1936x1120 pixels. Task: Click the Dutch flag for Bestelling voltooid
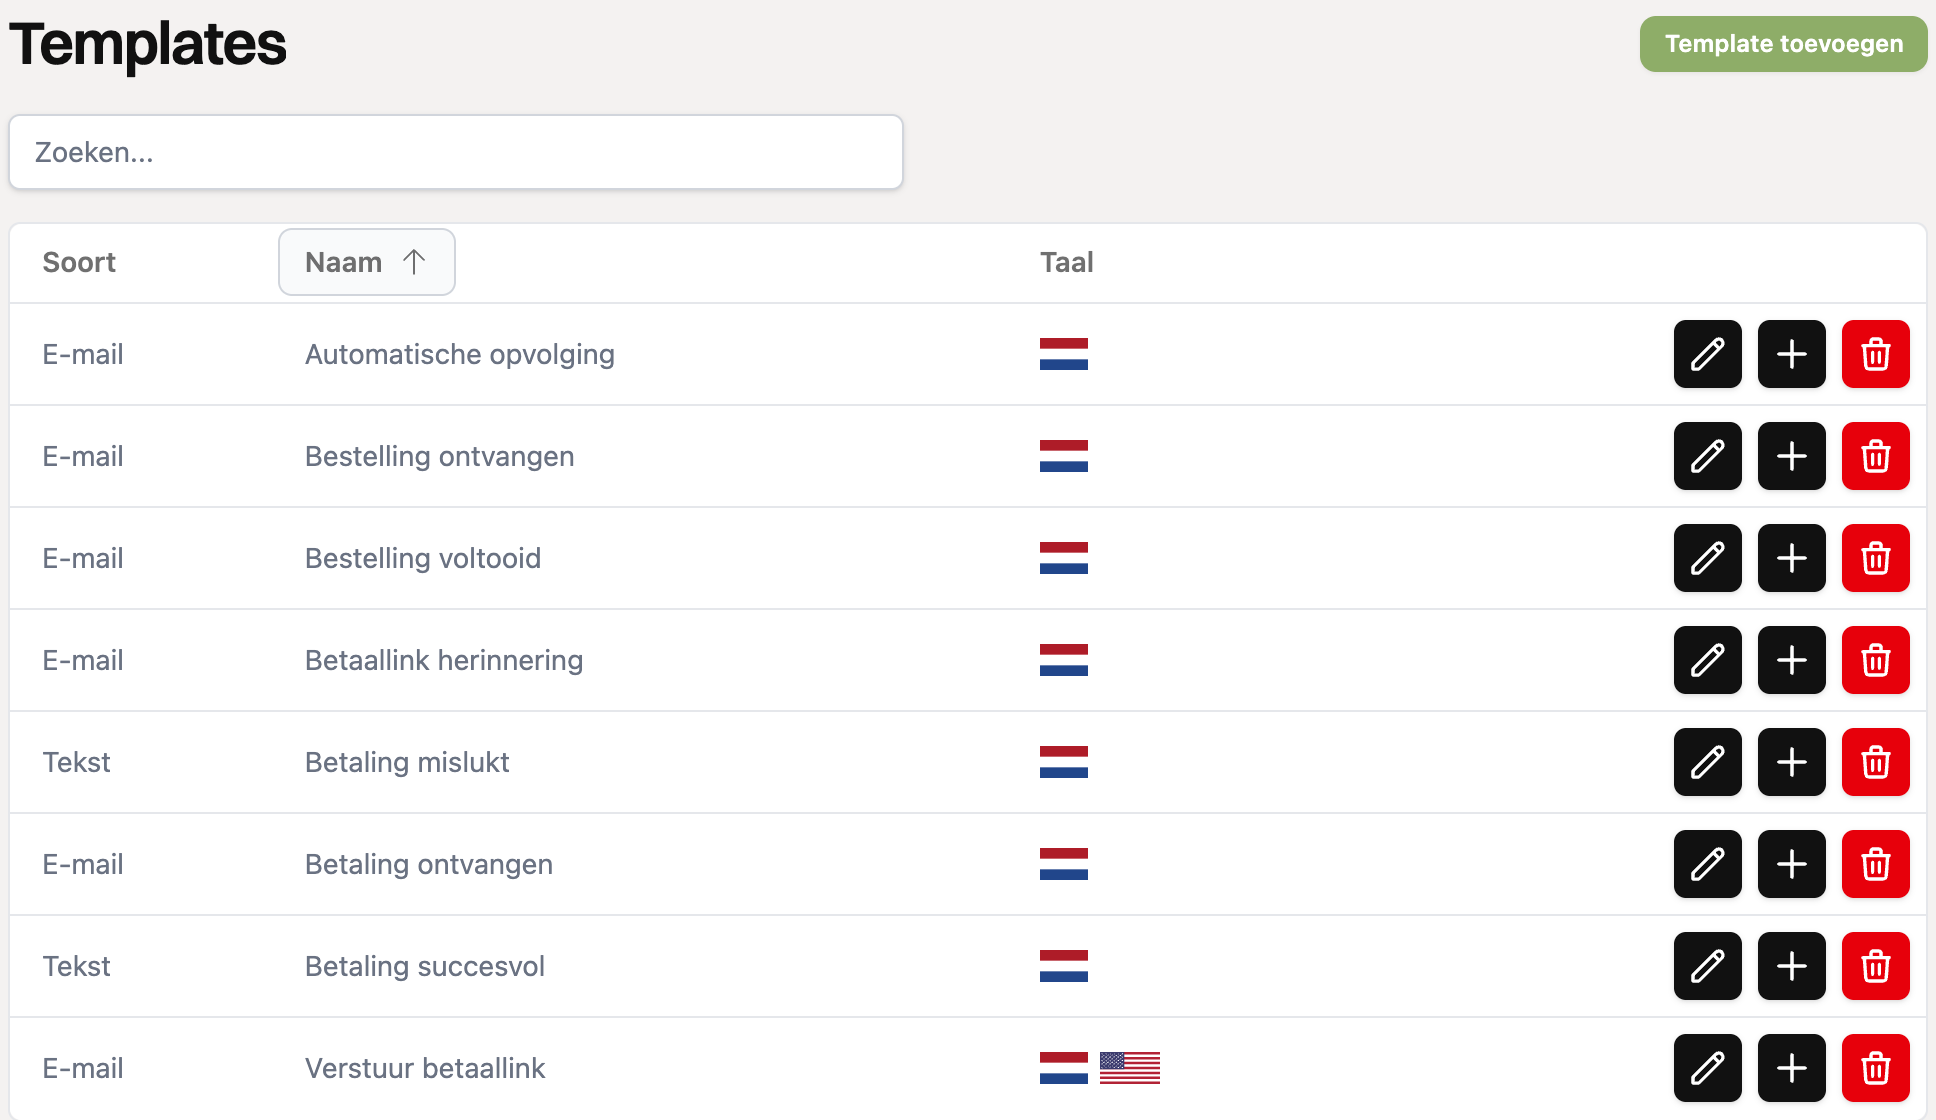[1064, 558]
